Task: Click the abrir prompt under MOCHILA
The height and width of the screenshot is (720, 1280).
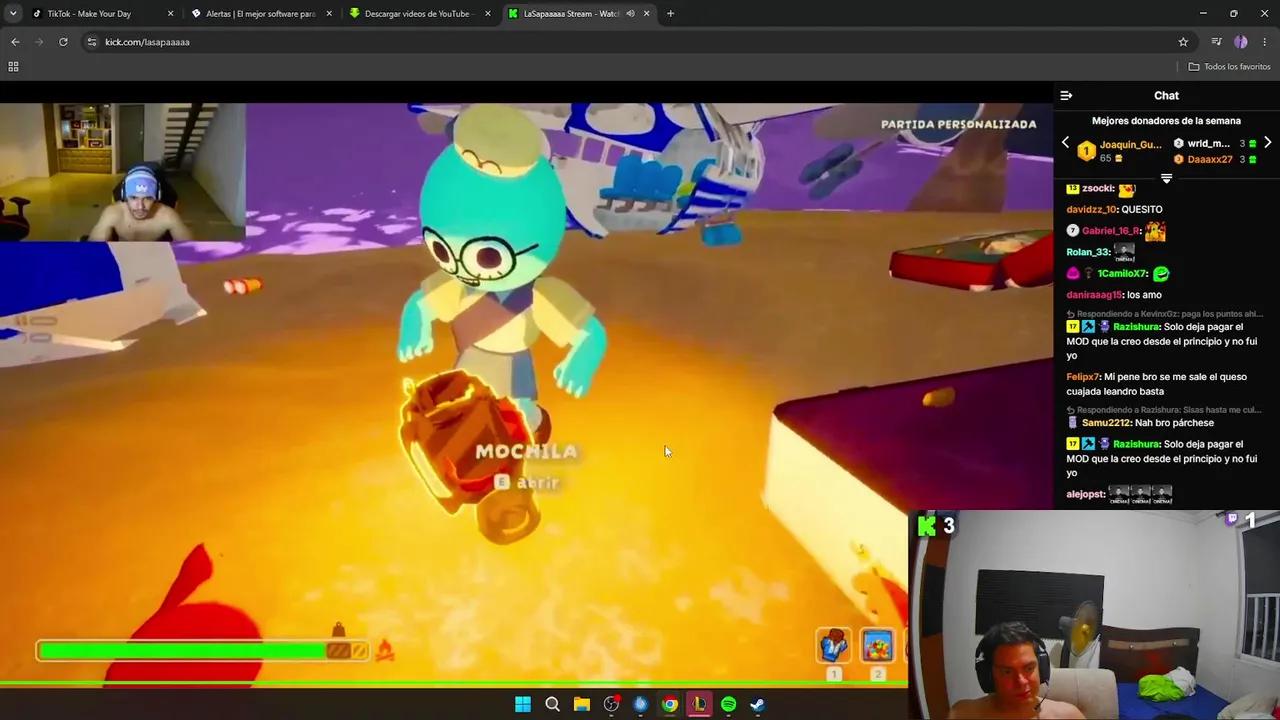Action: click(x=528, y=483)
